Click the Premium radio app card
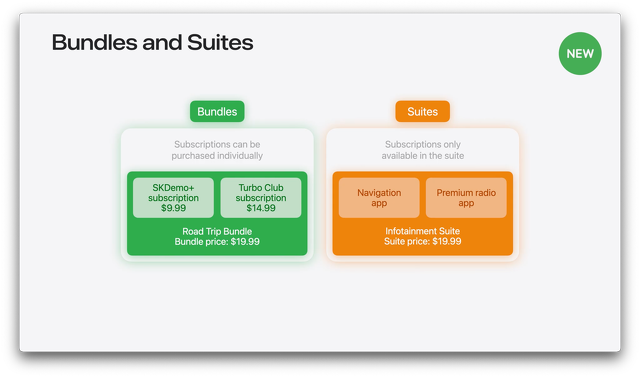 [x=466, y=198]
